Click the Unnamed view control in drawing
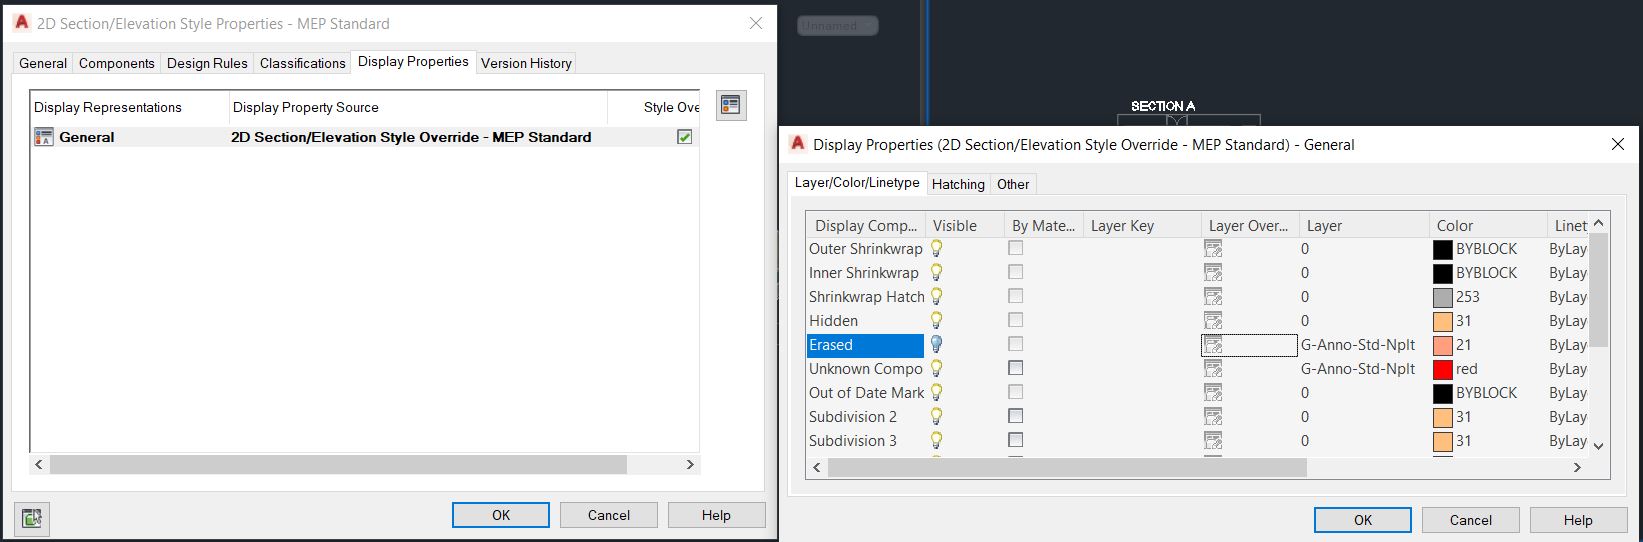The image size is (1643, 542). [838, 26]
